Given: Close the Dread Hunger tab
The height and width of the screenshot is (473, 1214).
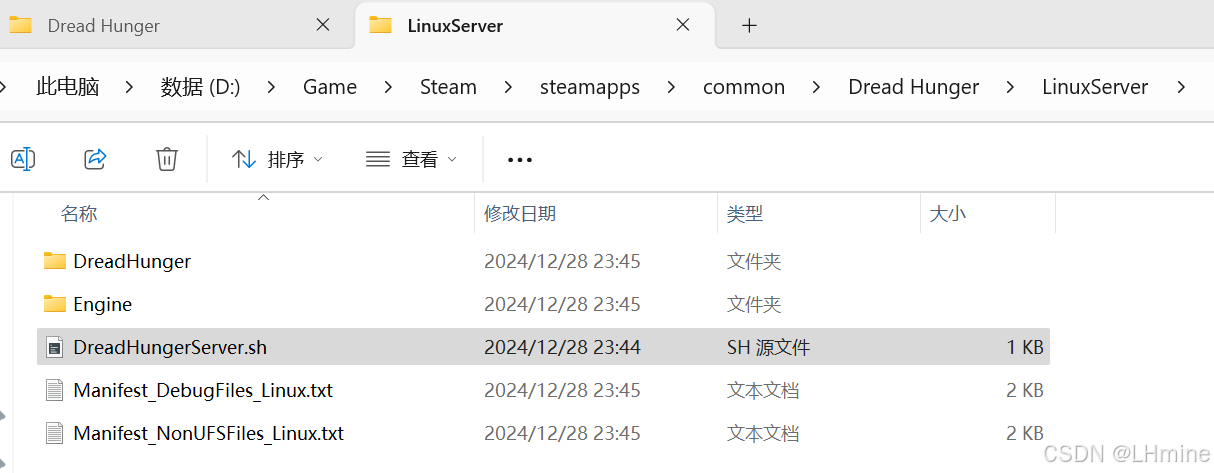Looking at the screenshot, I should (x=323, y=25).
